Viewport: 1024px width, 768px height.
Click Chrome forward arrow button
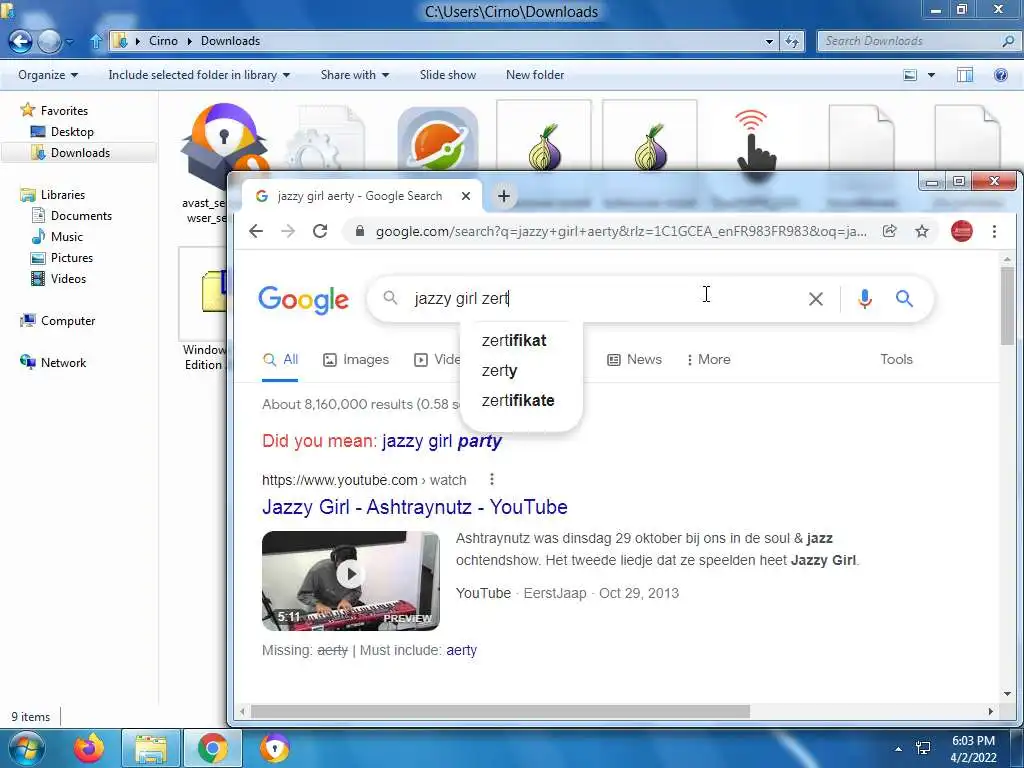[288, 231]
